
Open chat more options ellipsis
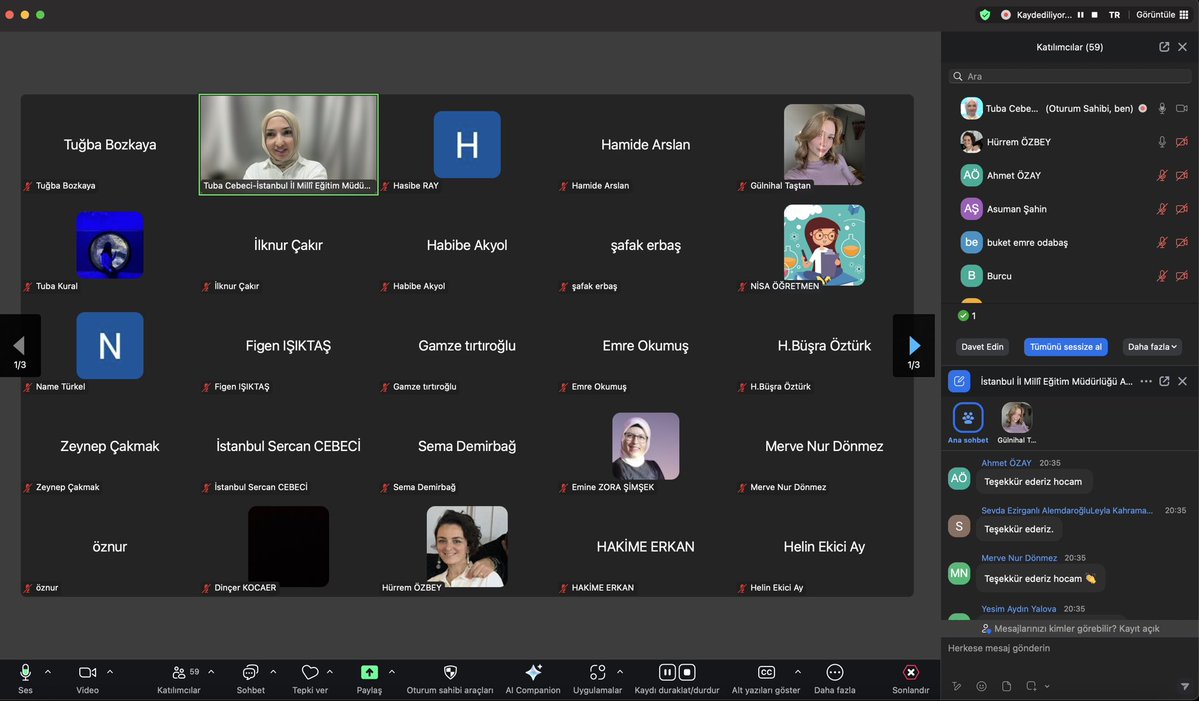tap(1145, 381)
